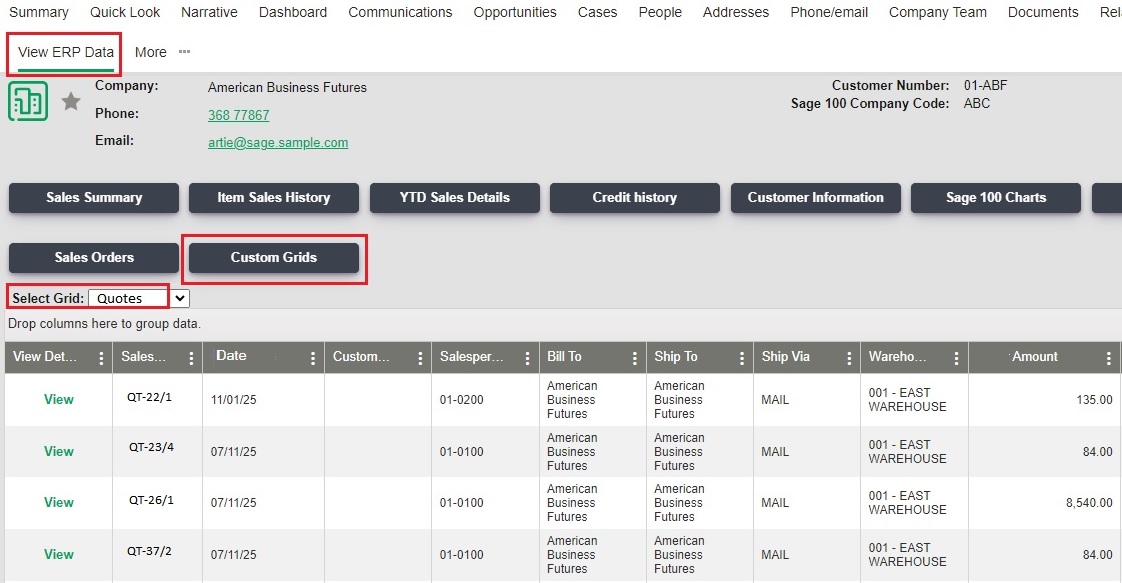Show the Sage 100 Charts
This screenshot has width=1122, height=583.
coord(995,198)
